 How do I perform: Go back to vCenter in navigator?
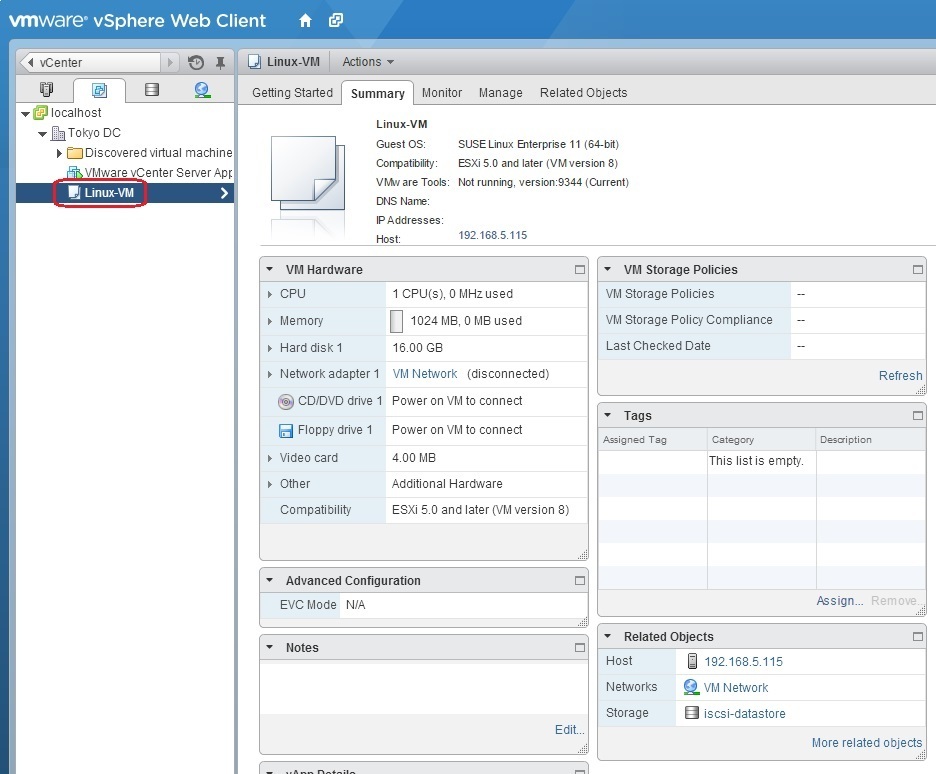pos(91,63)
